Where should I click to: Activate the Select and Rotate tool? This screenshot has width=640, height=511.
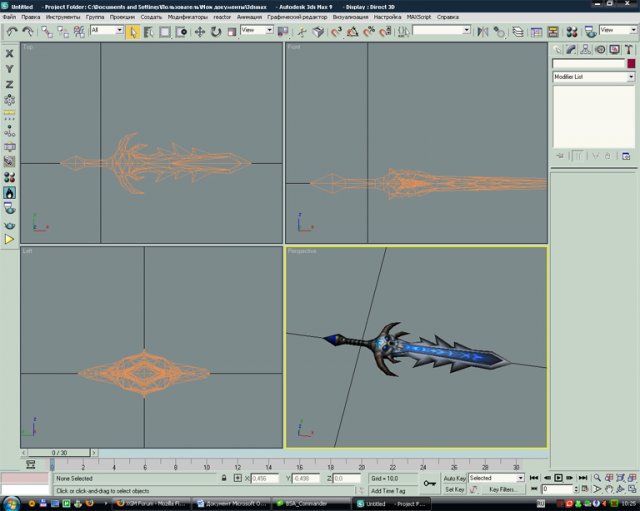[216, 32]
